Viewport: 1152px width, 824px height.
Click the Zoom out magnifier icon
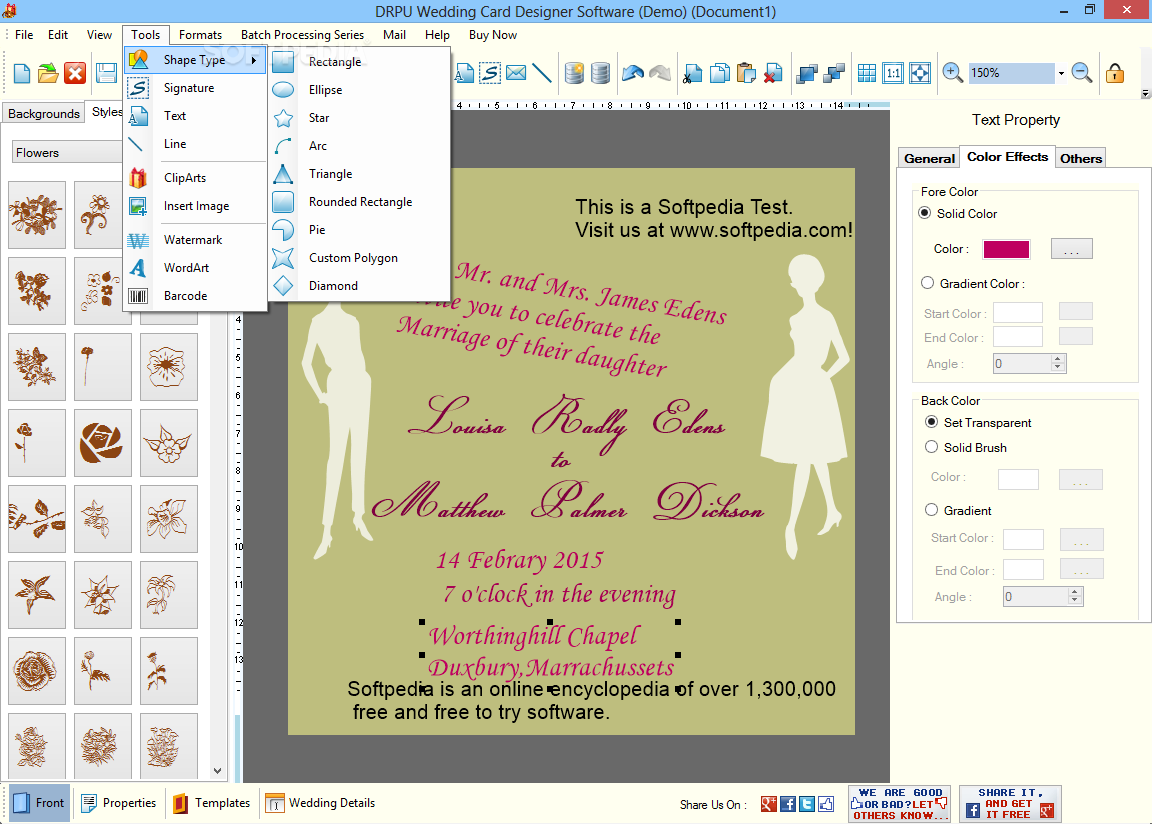1081,73
